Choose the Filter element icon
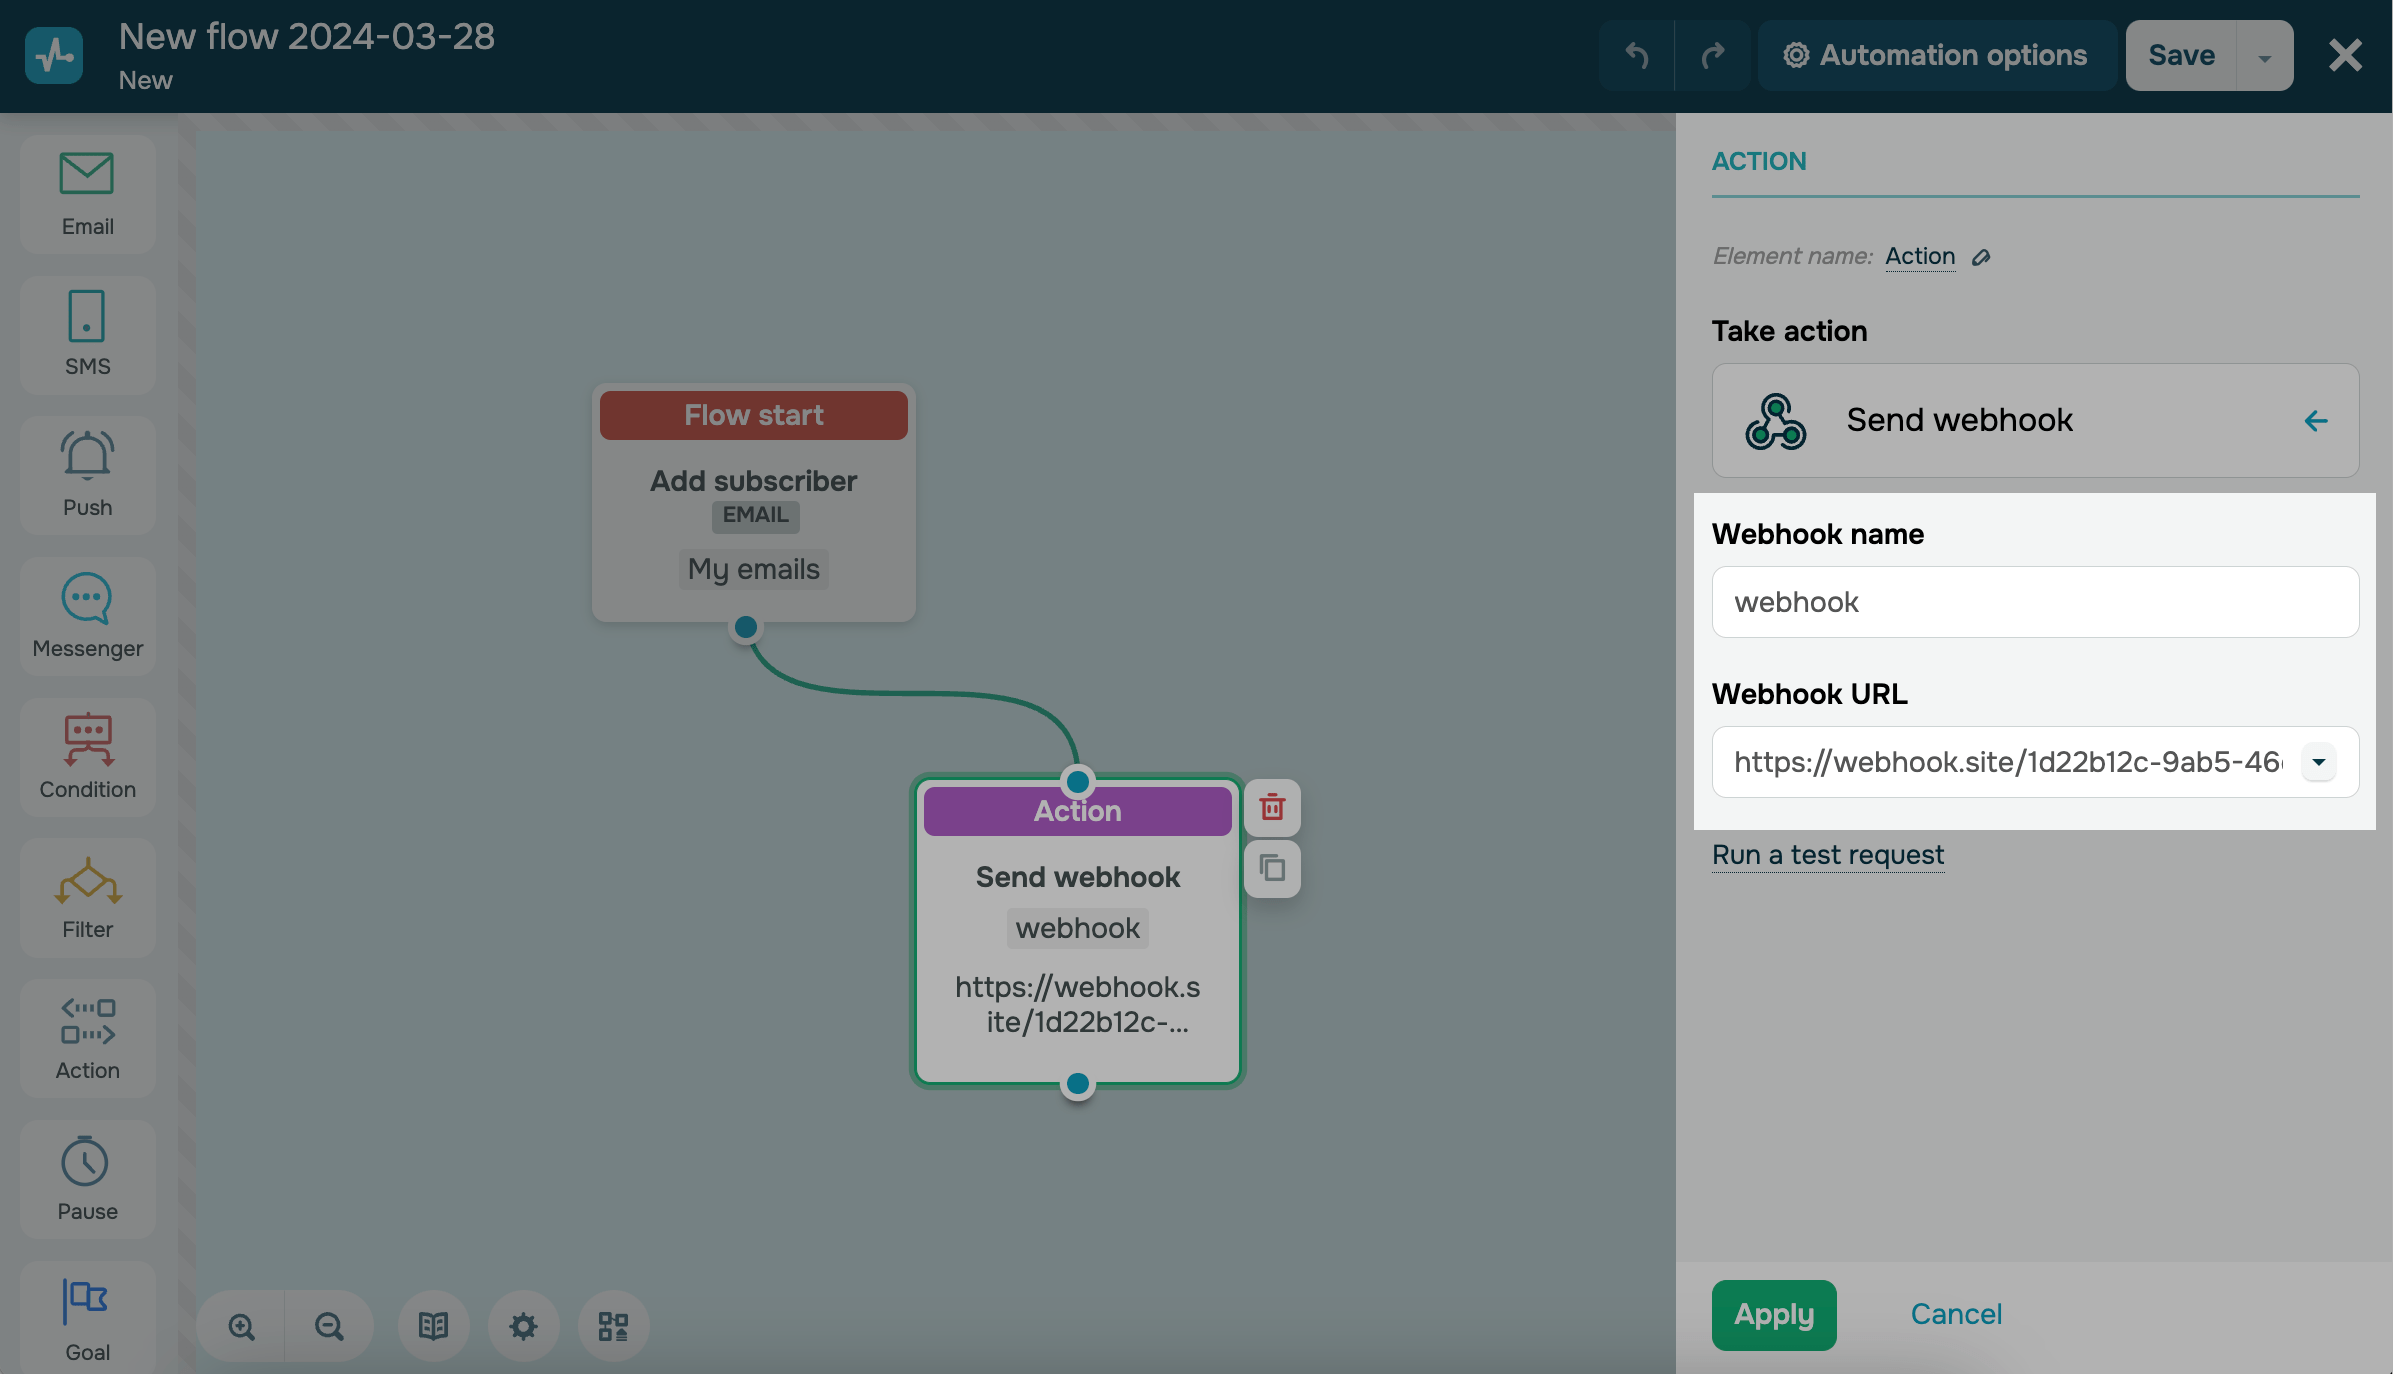 coord(87,897)
